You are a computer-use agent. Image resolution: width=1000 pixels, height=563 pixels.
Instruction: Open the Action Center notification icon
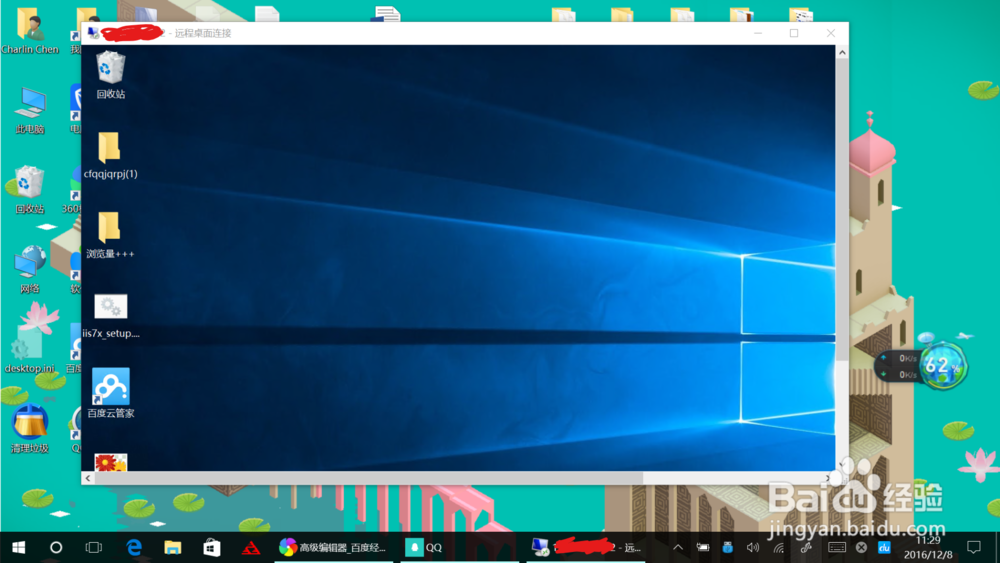click(973, 547)
